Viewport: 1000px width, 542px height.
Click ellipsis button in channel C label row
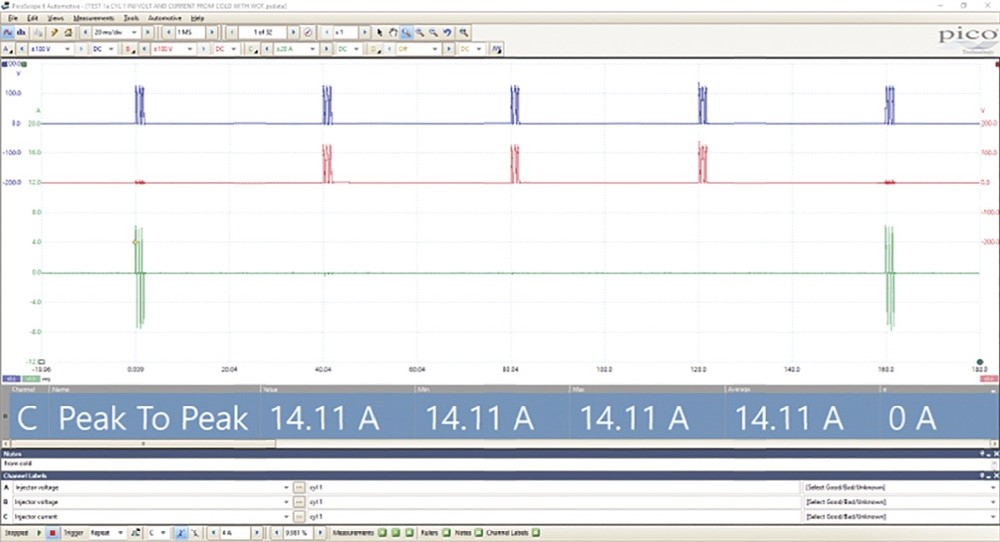tap(298, 516)
